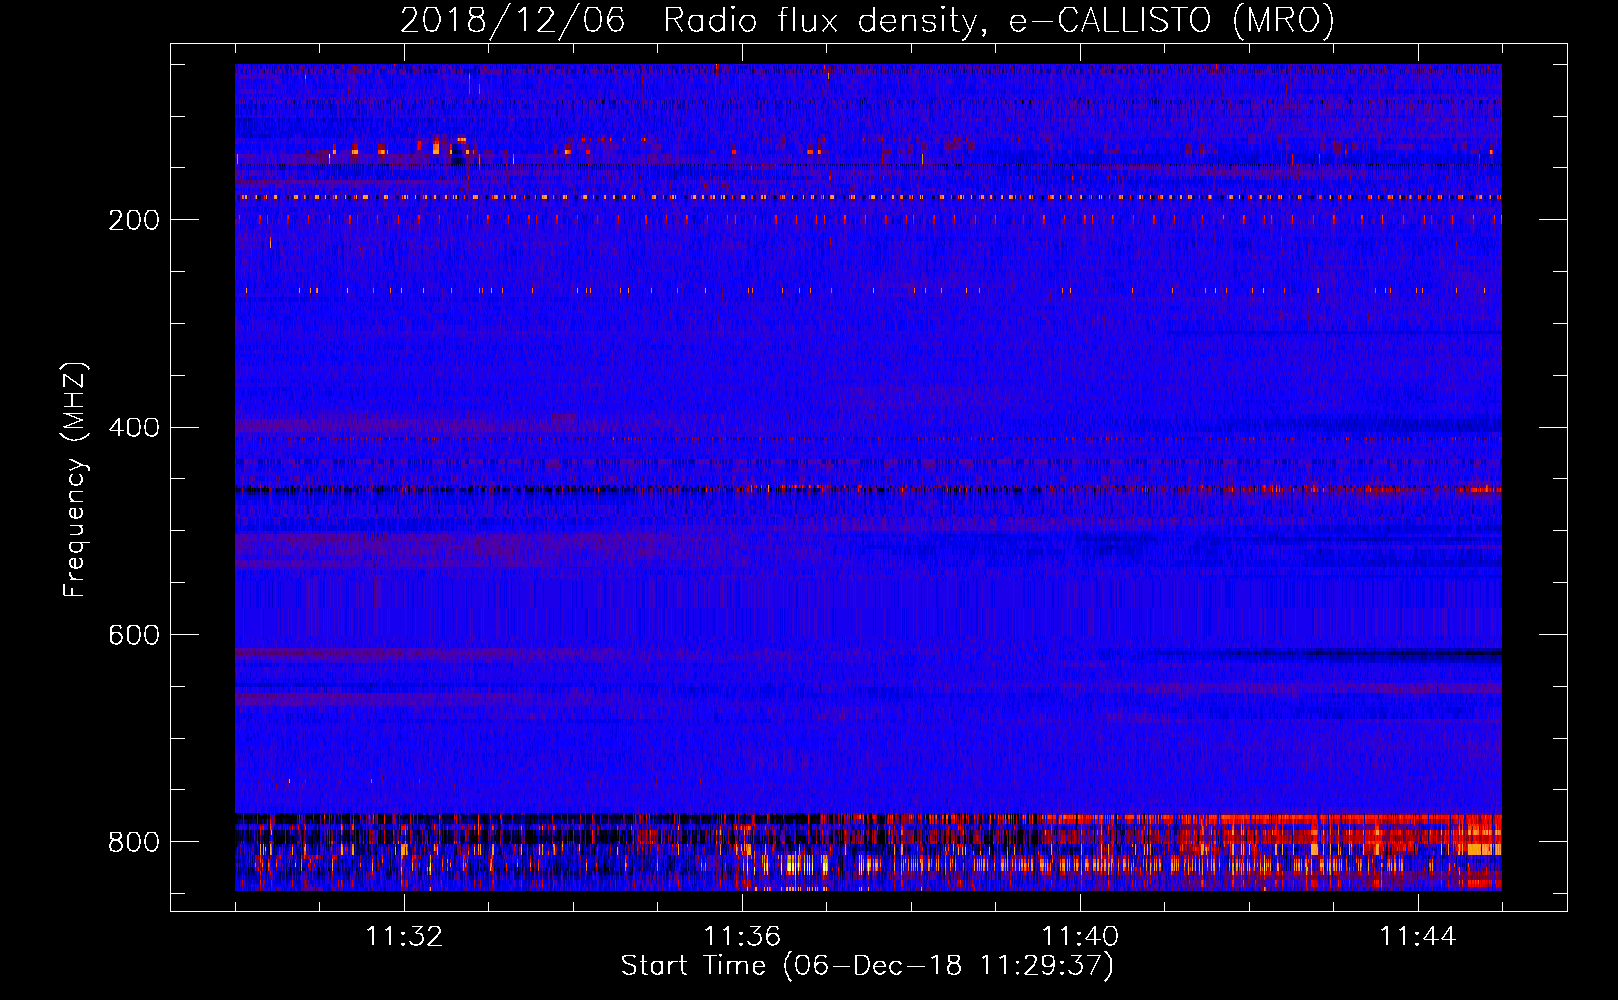Click the 'Frequency (MHZ)' axis label
This screenshot has height=1000, width=1618.
coord(75,480)
